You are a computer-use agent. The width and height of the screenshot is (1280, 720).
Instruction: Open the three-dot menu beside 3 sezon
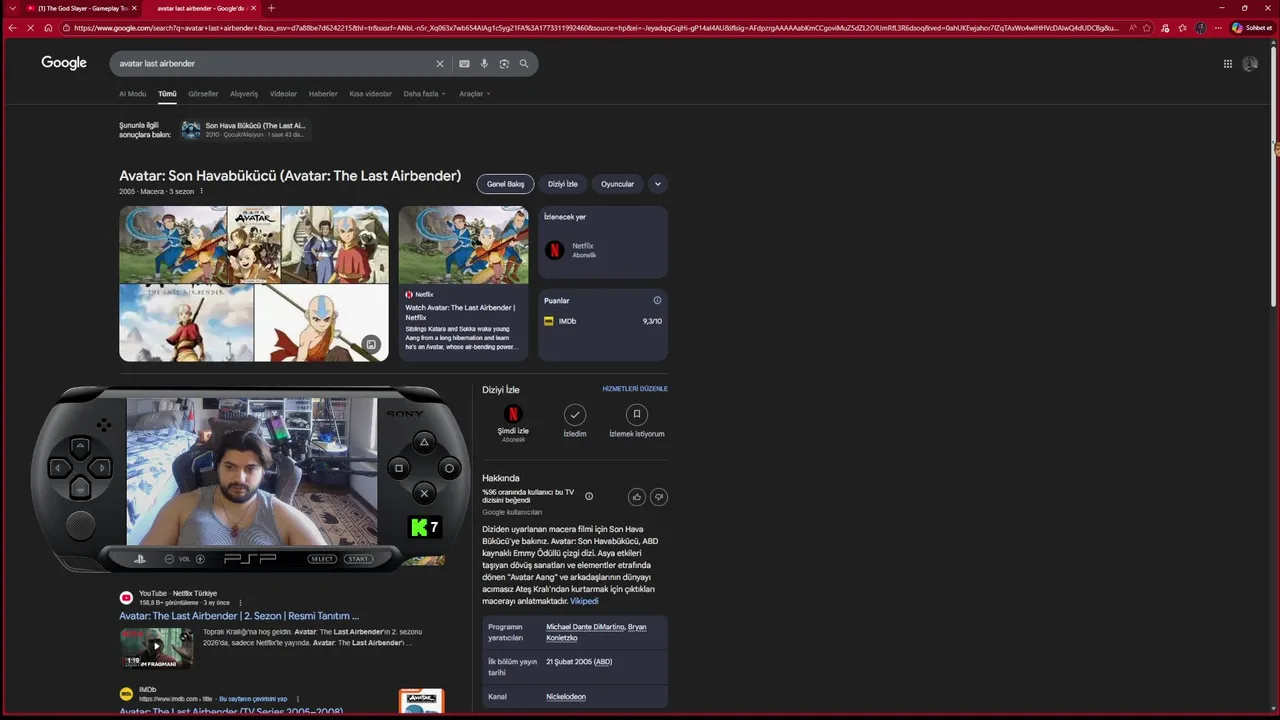[201, 191]
